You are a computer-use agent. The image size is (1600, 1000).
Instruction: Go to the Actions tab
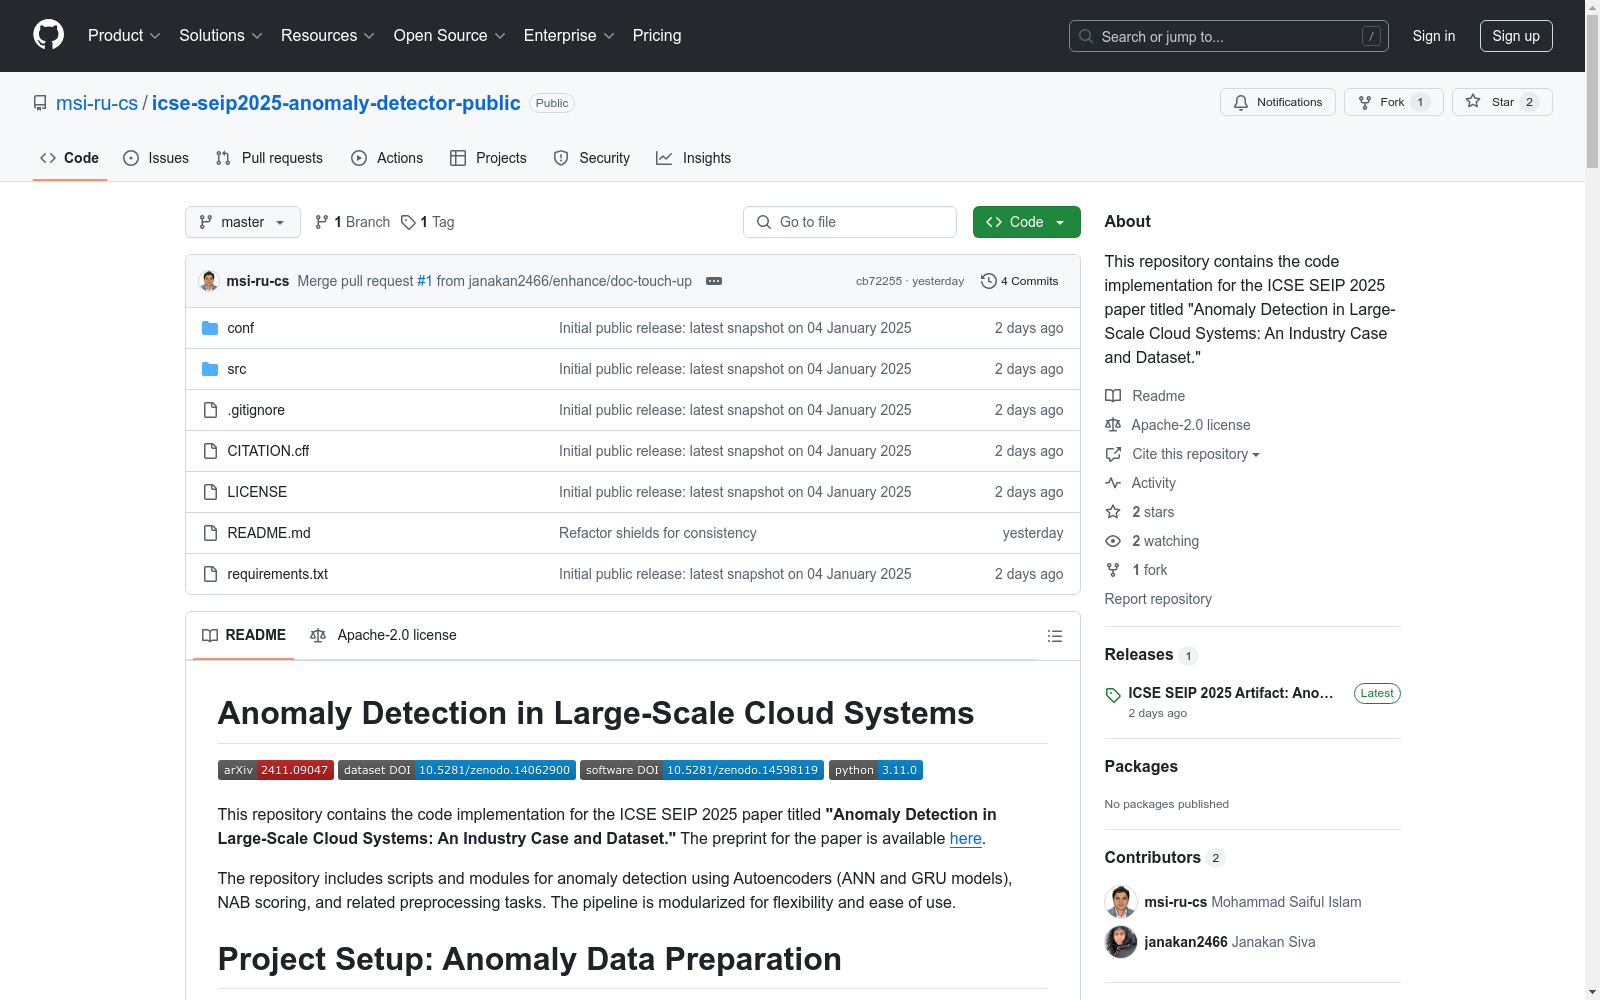pos(387,158)
